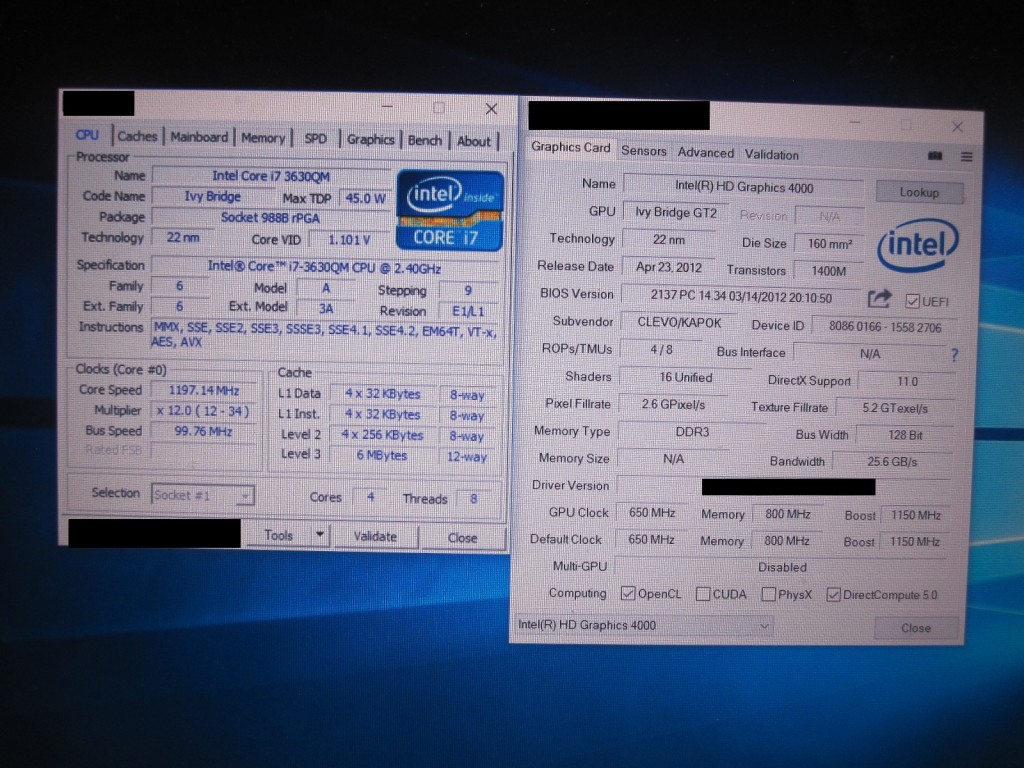Switch to the CPU tab in CPU-Z
Image resolution: width=1024 pixels, height=768 pixels.
(x=87, y=135)
